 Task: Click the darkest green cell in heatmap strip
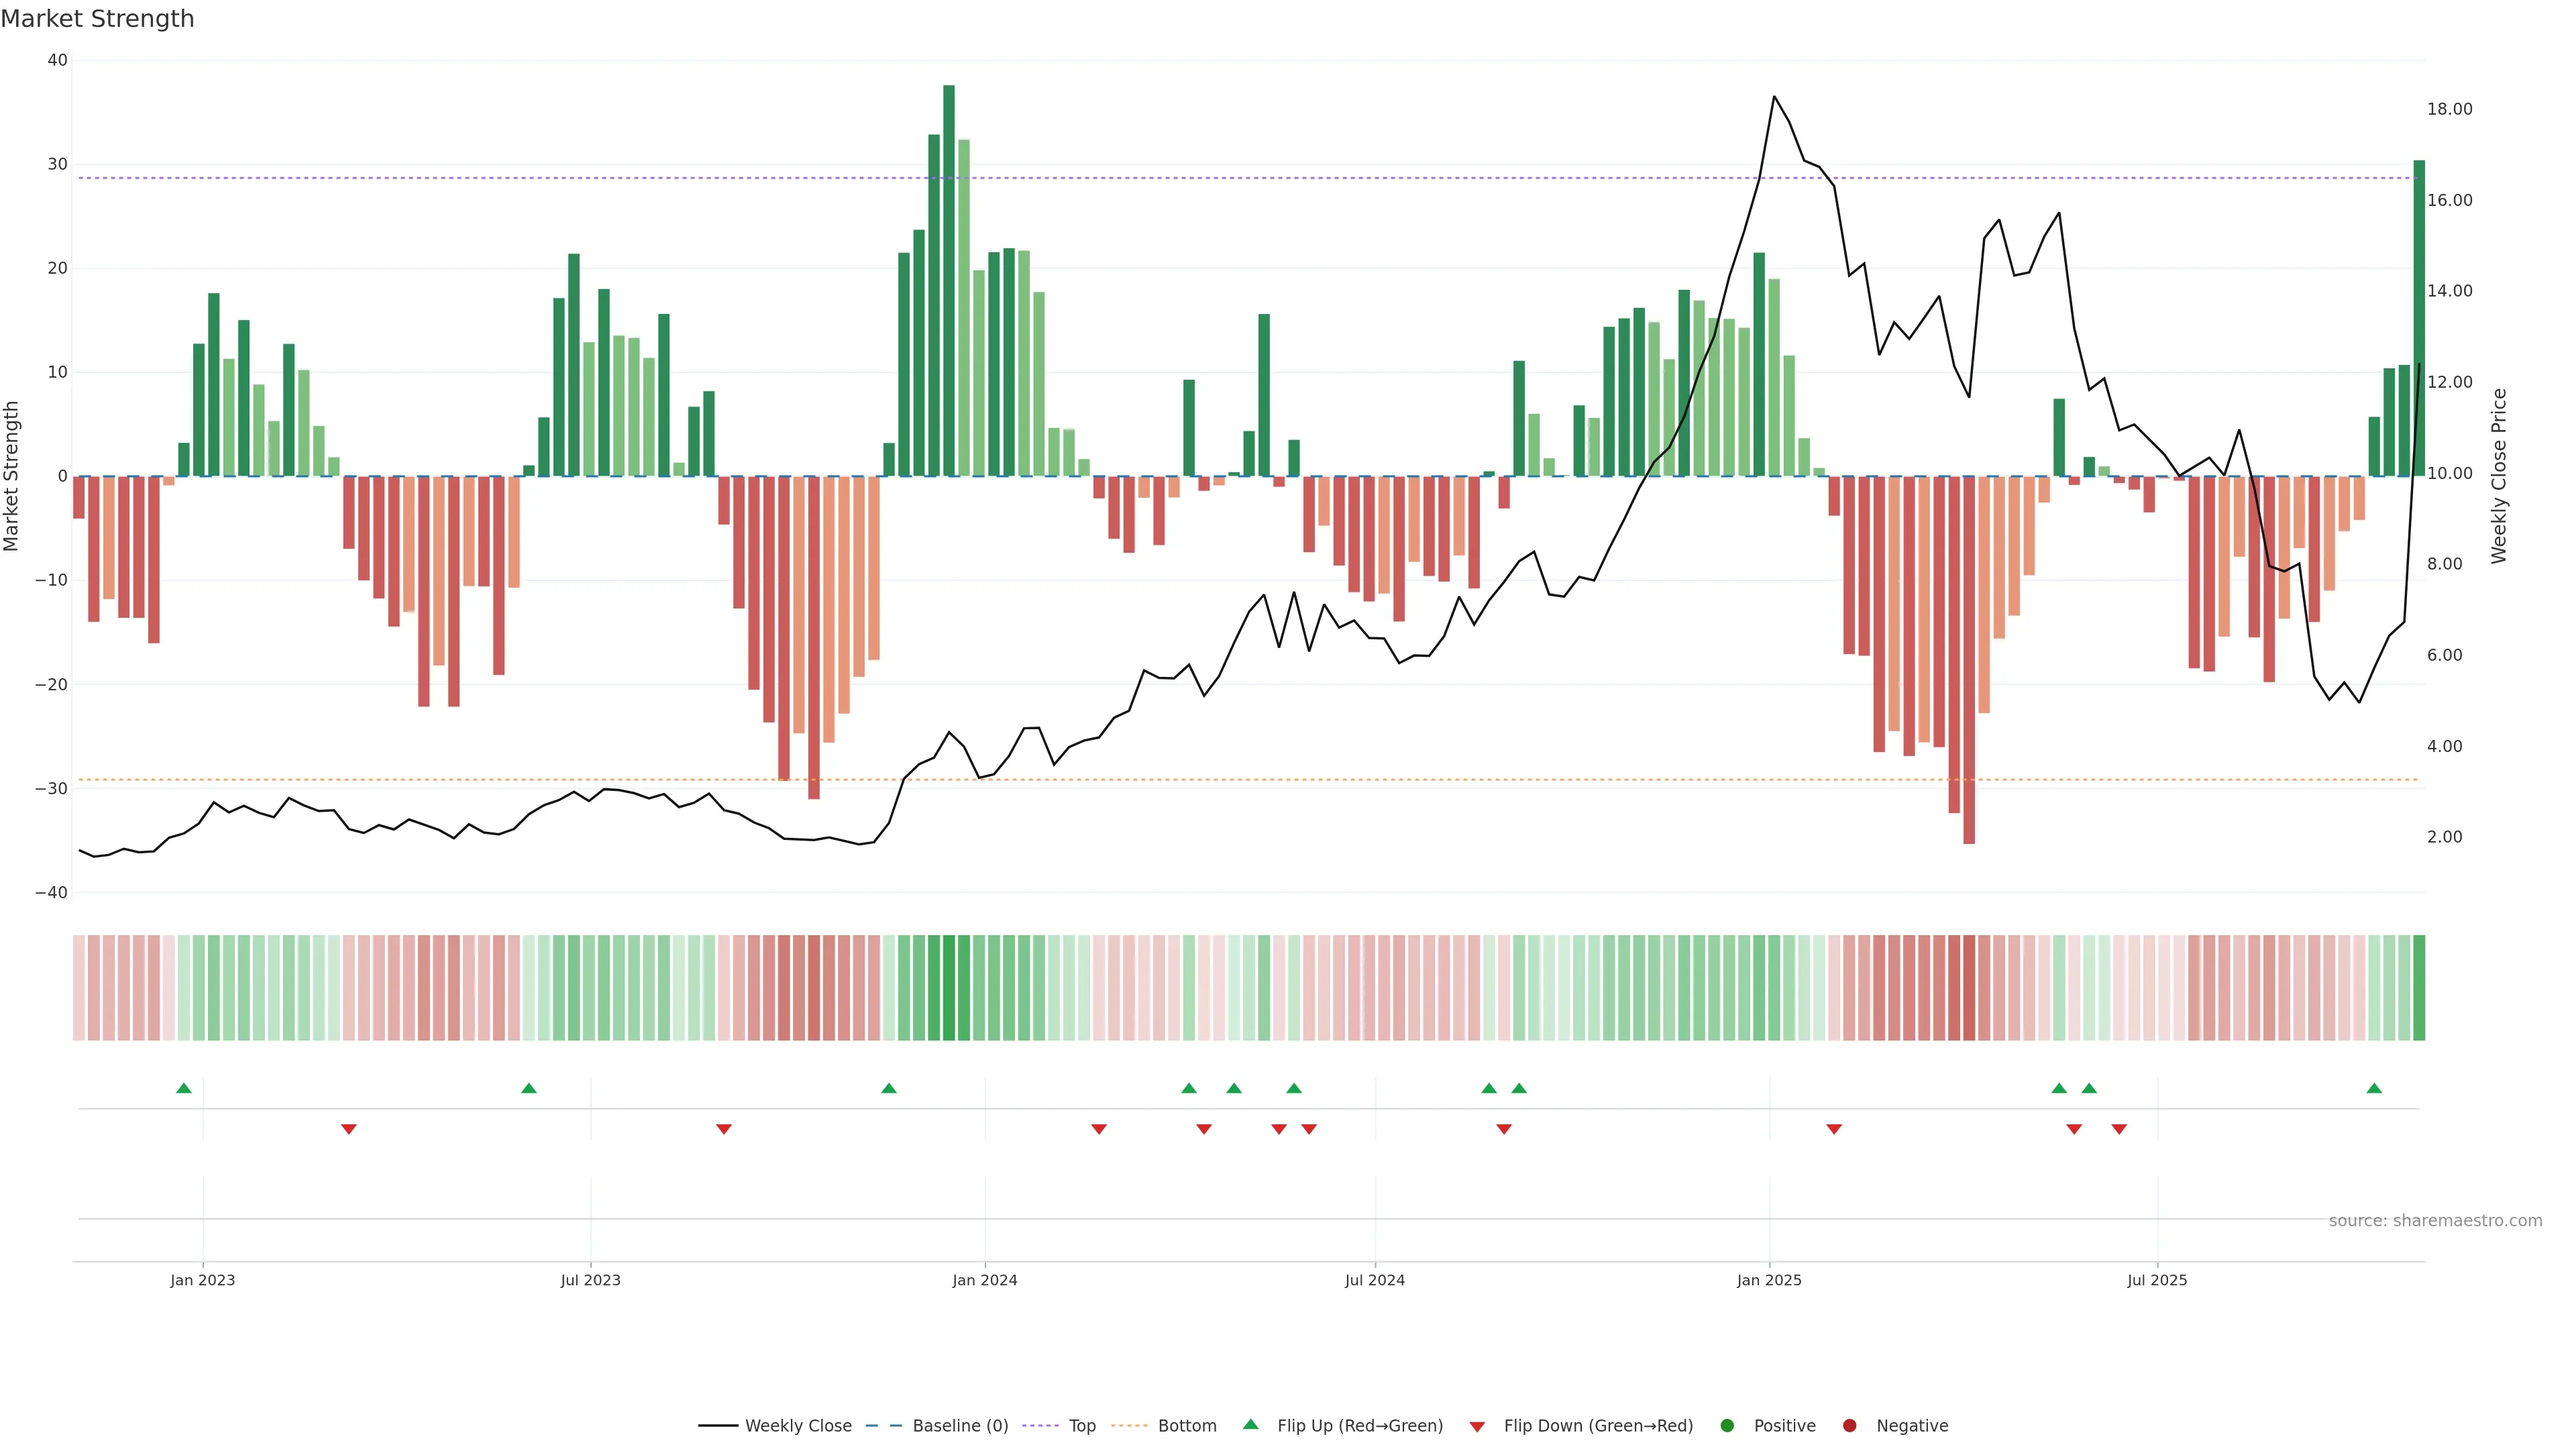[949, 987]
